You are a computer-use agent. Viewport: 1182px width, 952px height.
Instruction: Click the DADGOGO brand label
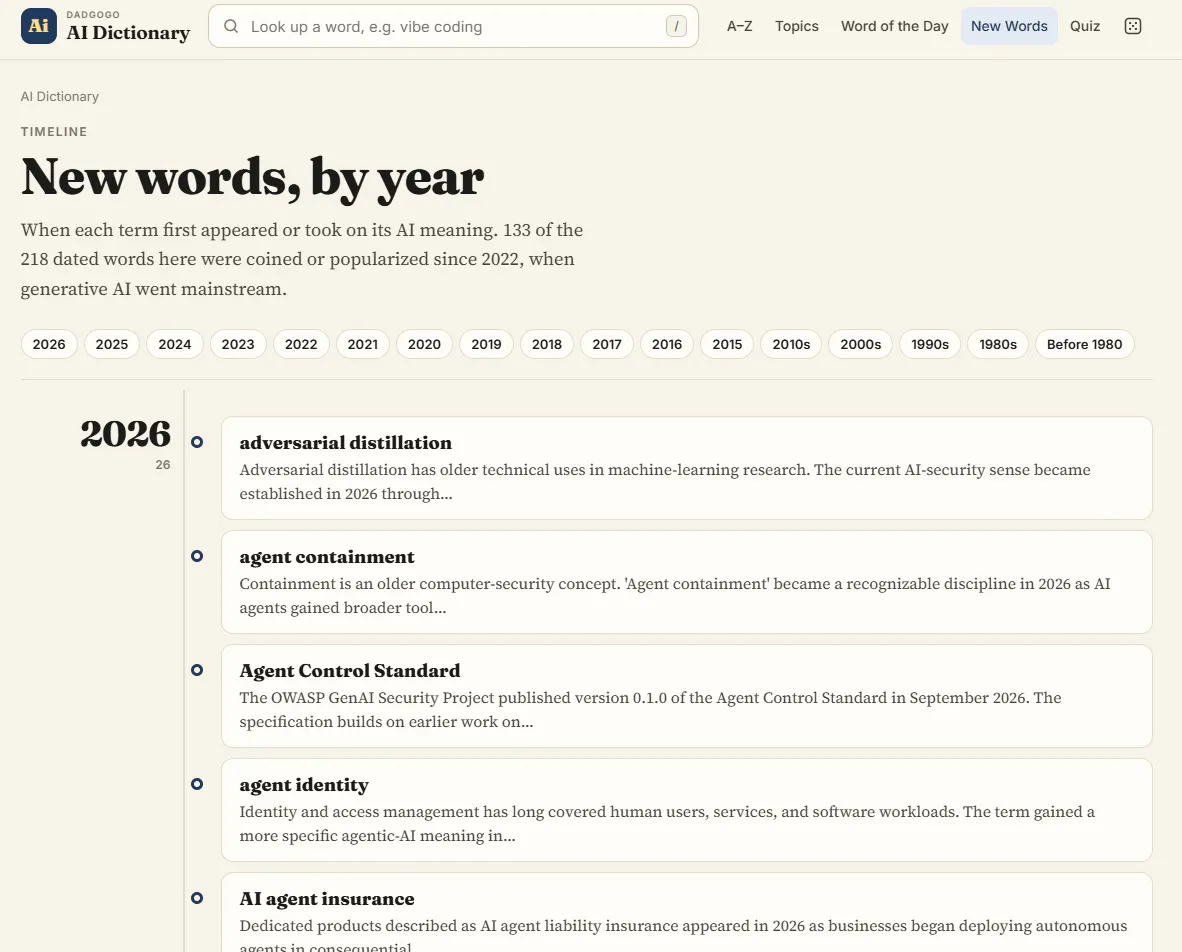93,14
